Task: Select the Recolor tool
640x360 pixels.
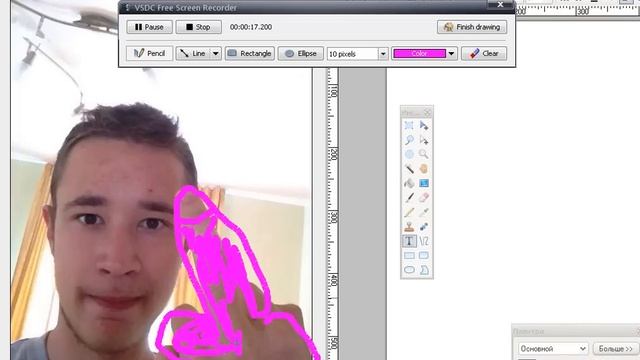Action: pyautogui.click(x=424, y=227)
